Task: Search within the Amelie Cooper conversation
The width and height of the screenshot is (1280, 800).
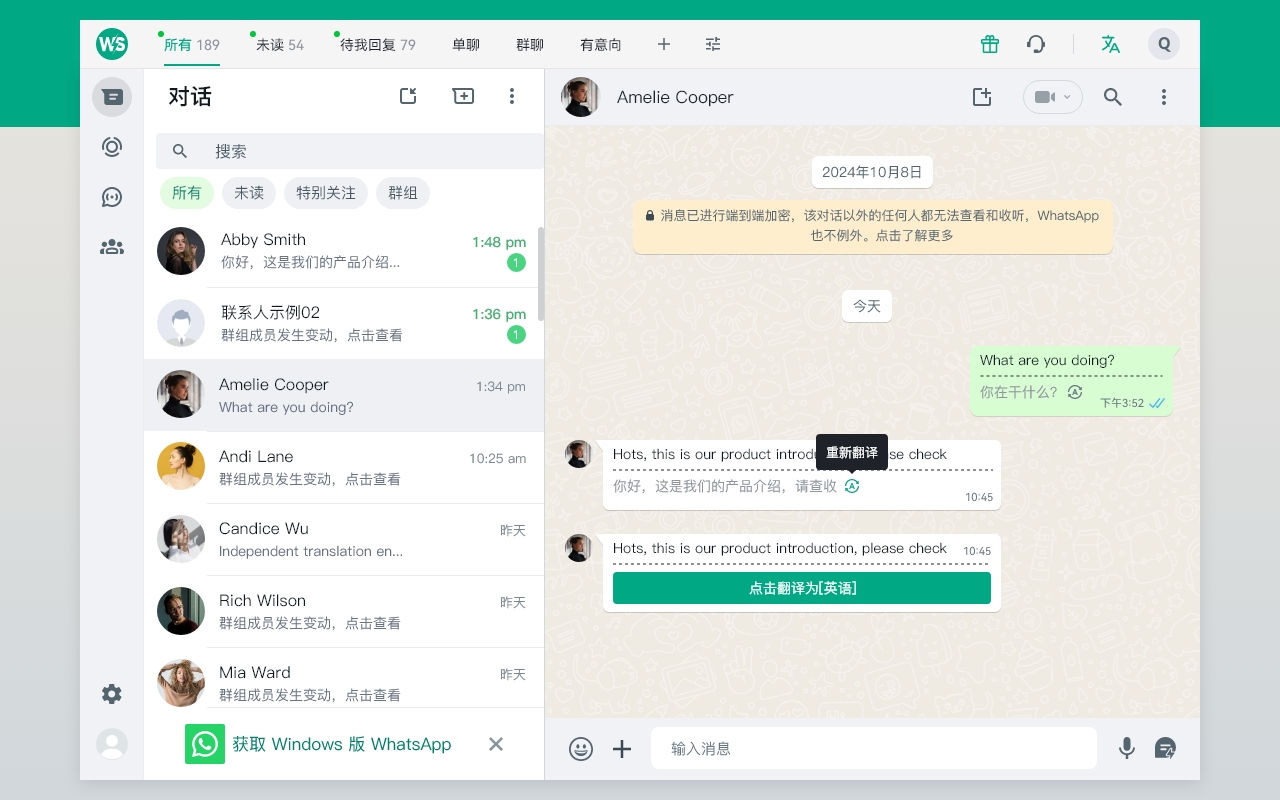Action: click(1112, 97)
